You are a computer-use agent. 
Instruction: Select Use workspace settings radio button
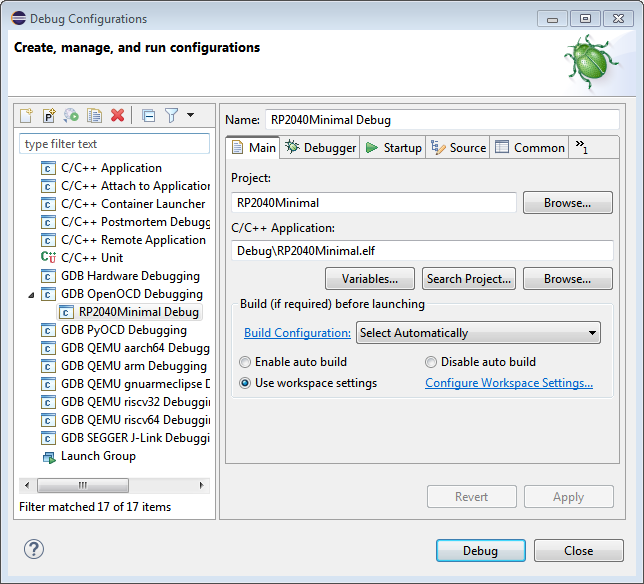246,383
